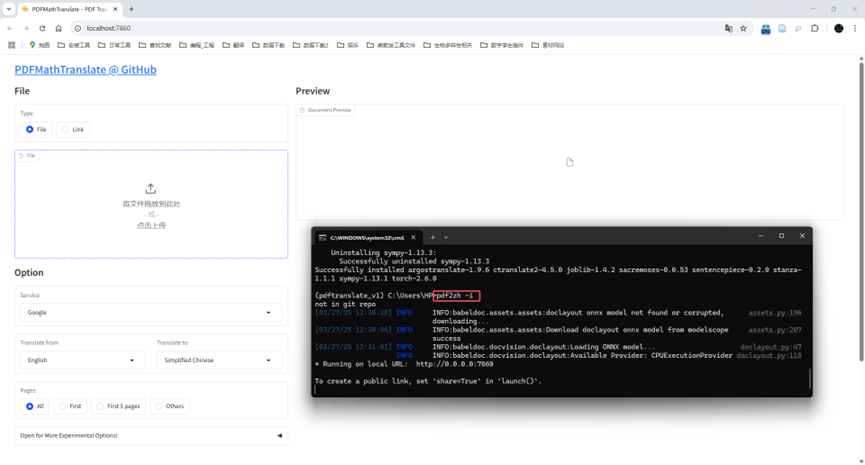Image resolution: width=865 pixels, height=465 pixels.
Task: Click the translate page icon in address bar
Action: [729, 28]
